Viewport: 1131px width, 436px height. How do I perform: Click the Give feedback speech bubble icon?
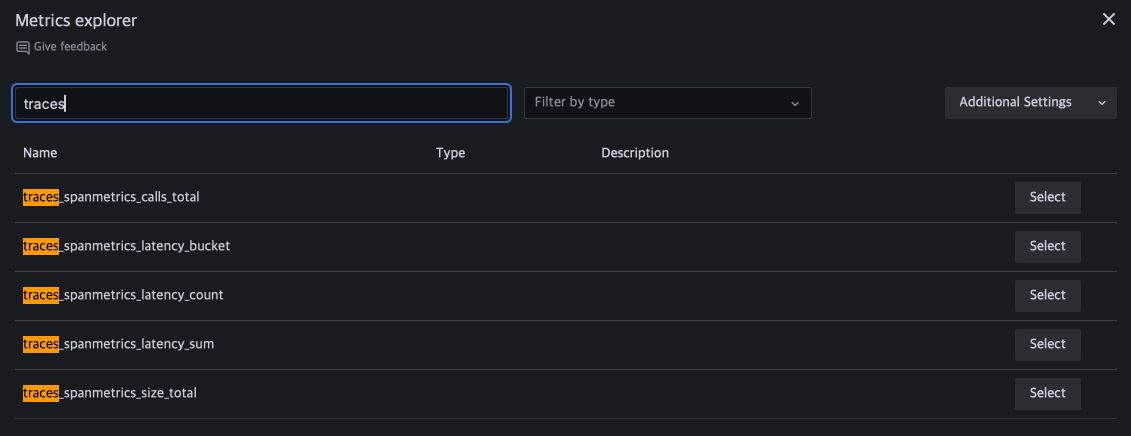click(x=22, y=47)
